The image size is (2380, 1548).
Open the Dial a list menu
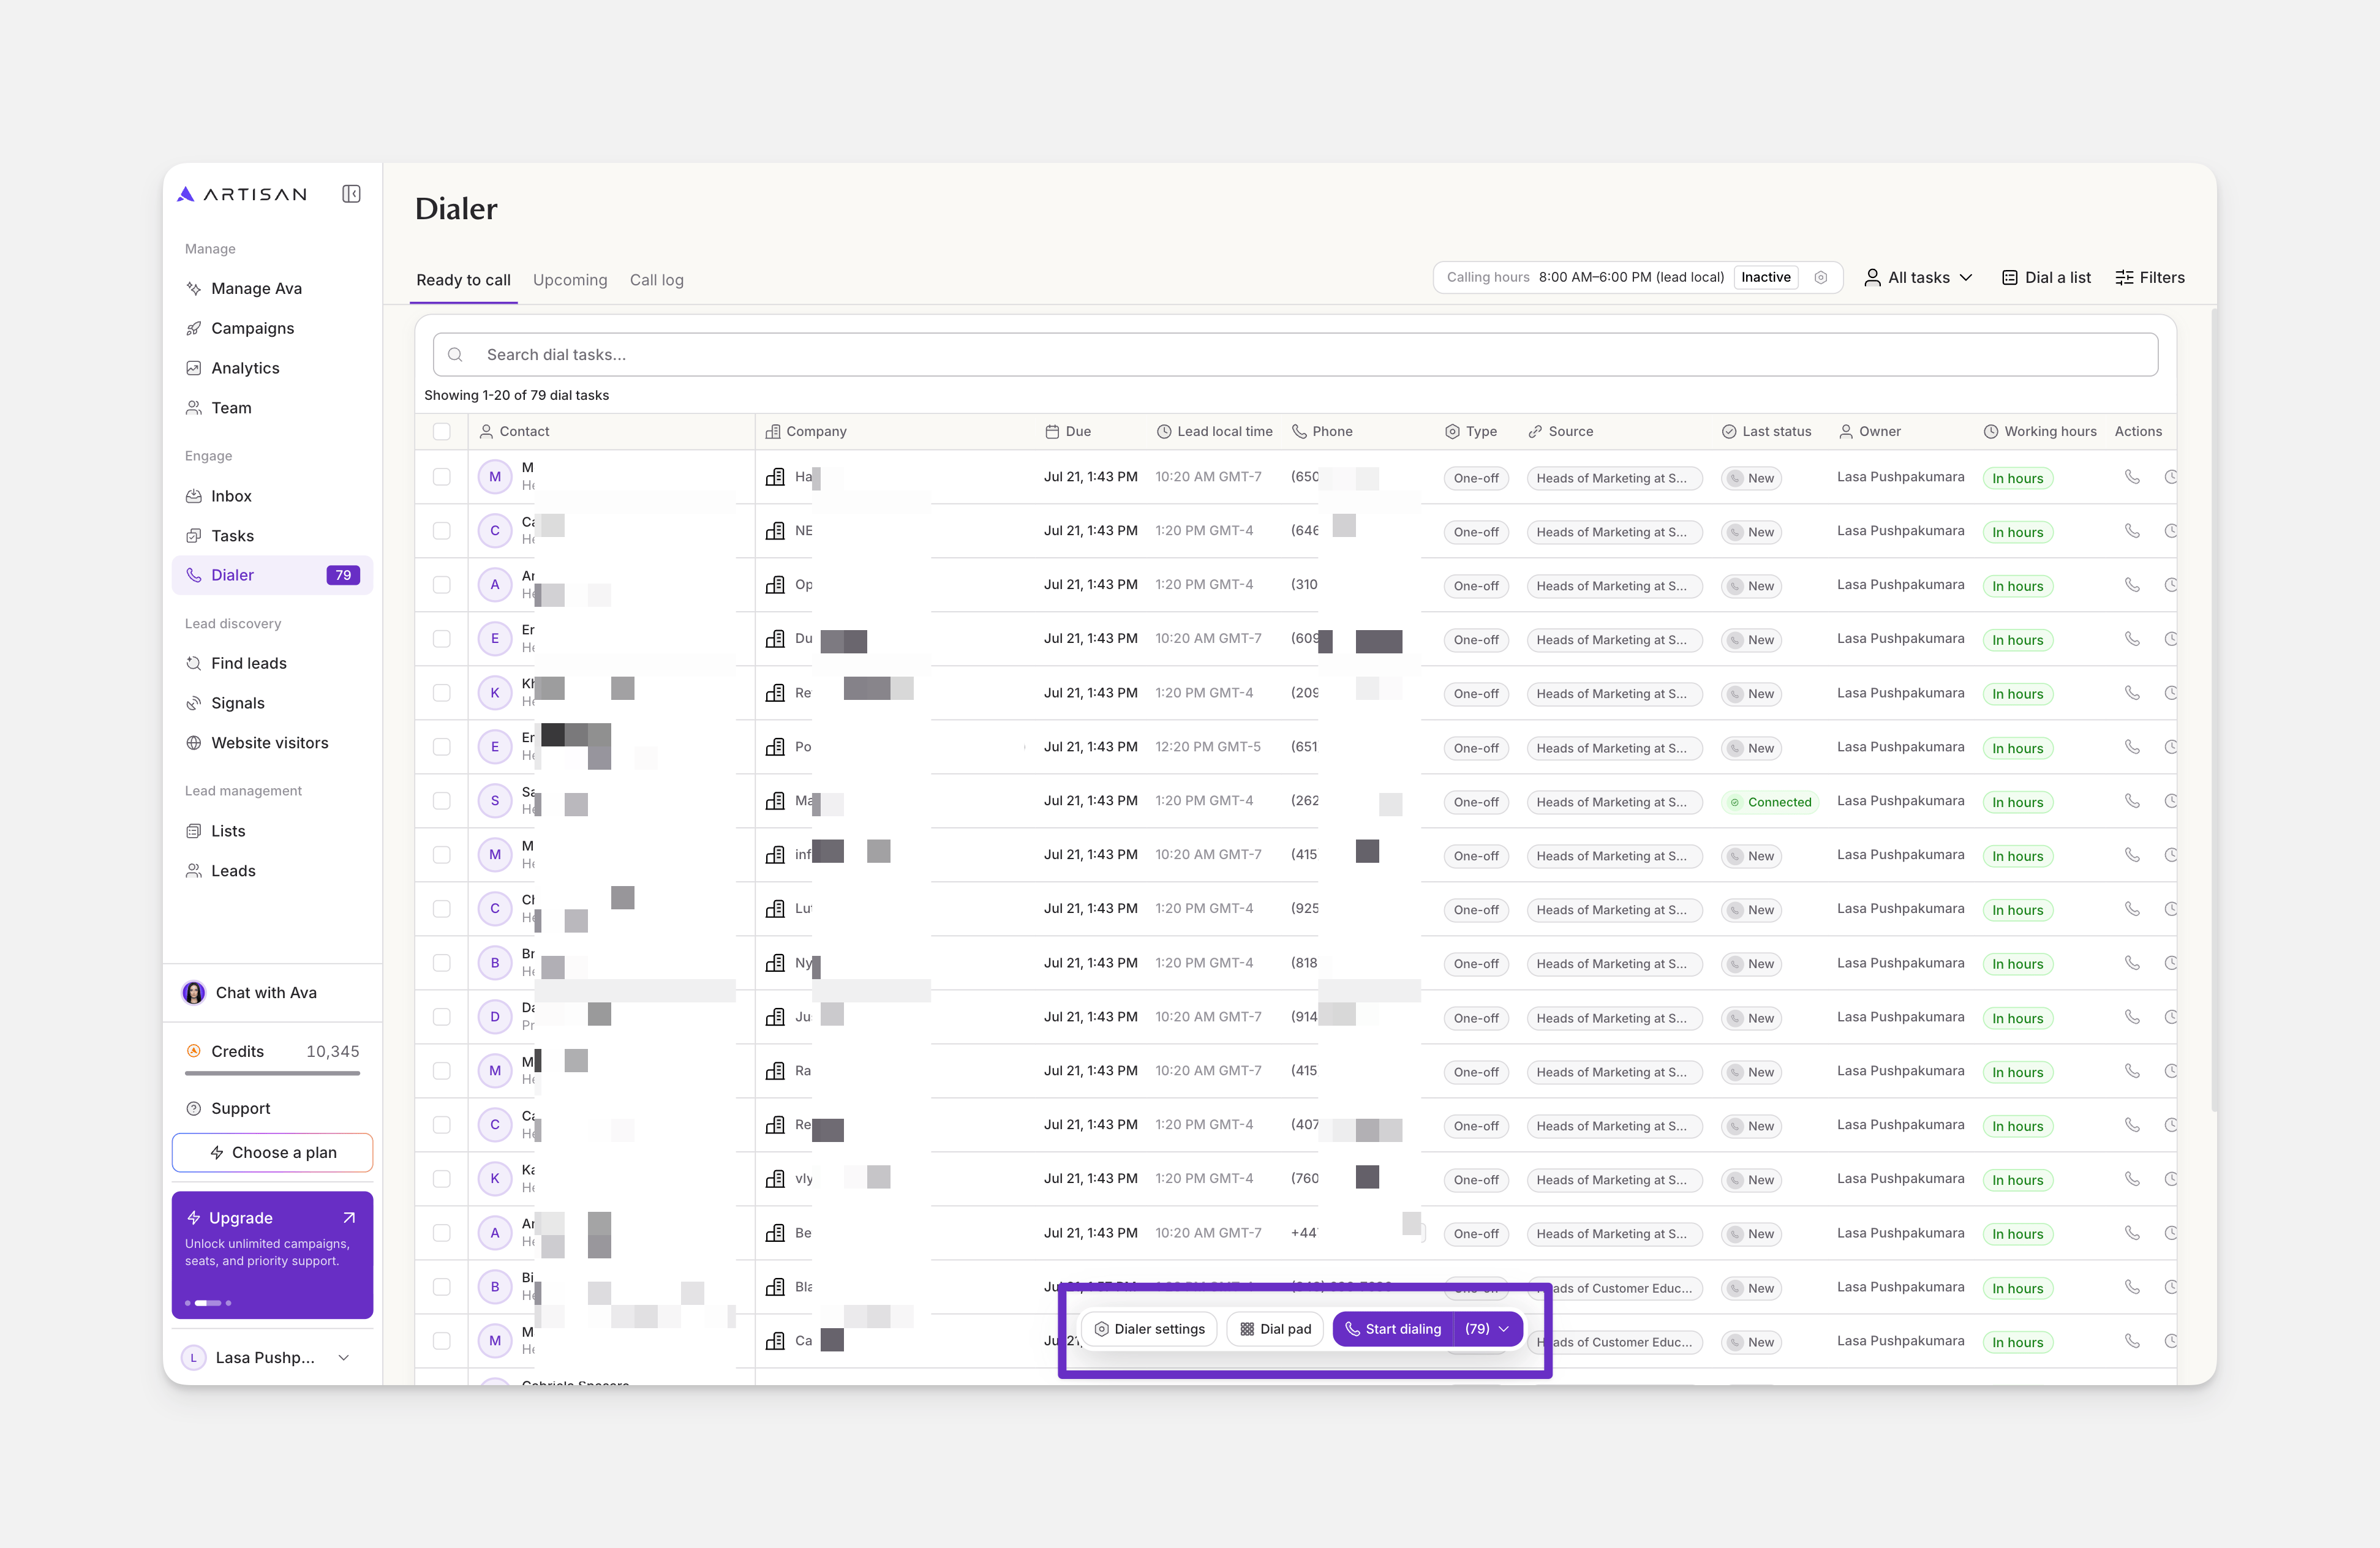click(x=2046, y=278)
